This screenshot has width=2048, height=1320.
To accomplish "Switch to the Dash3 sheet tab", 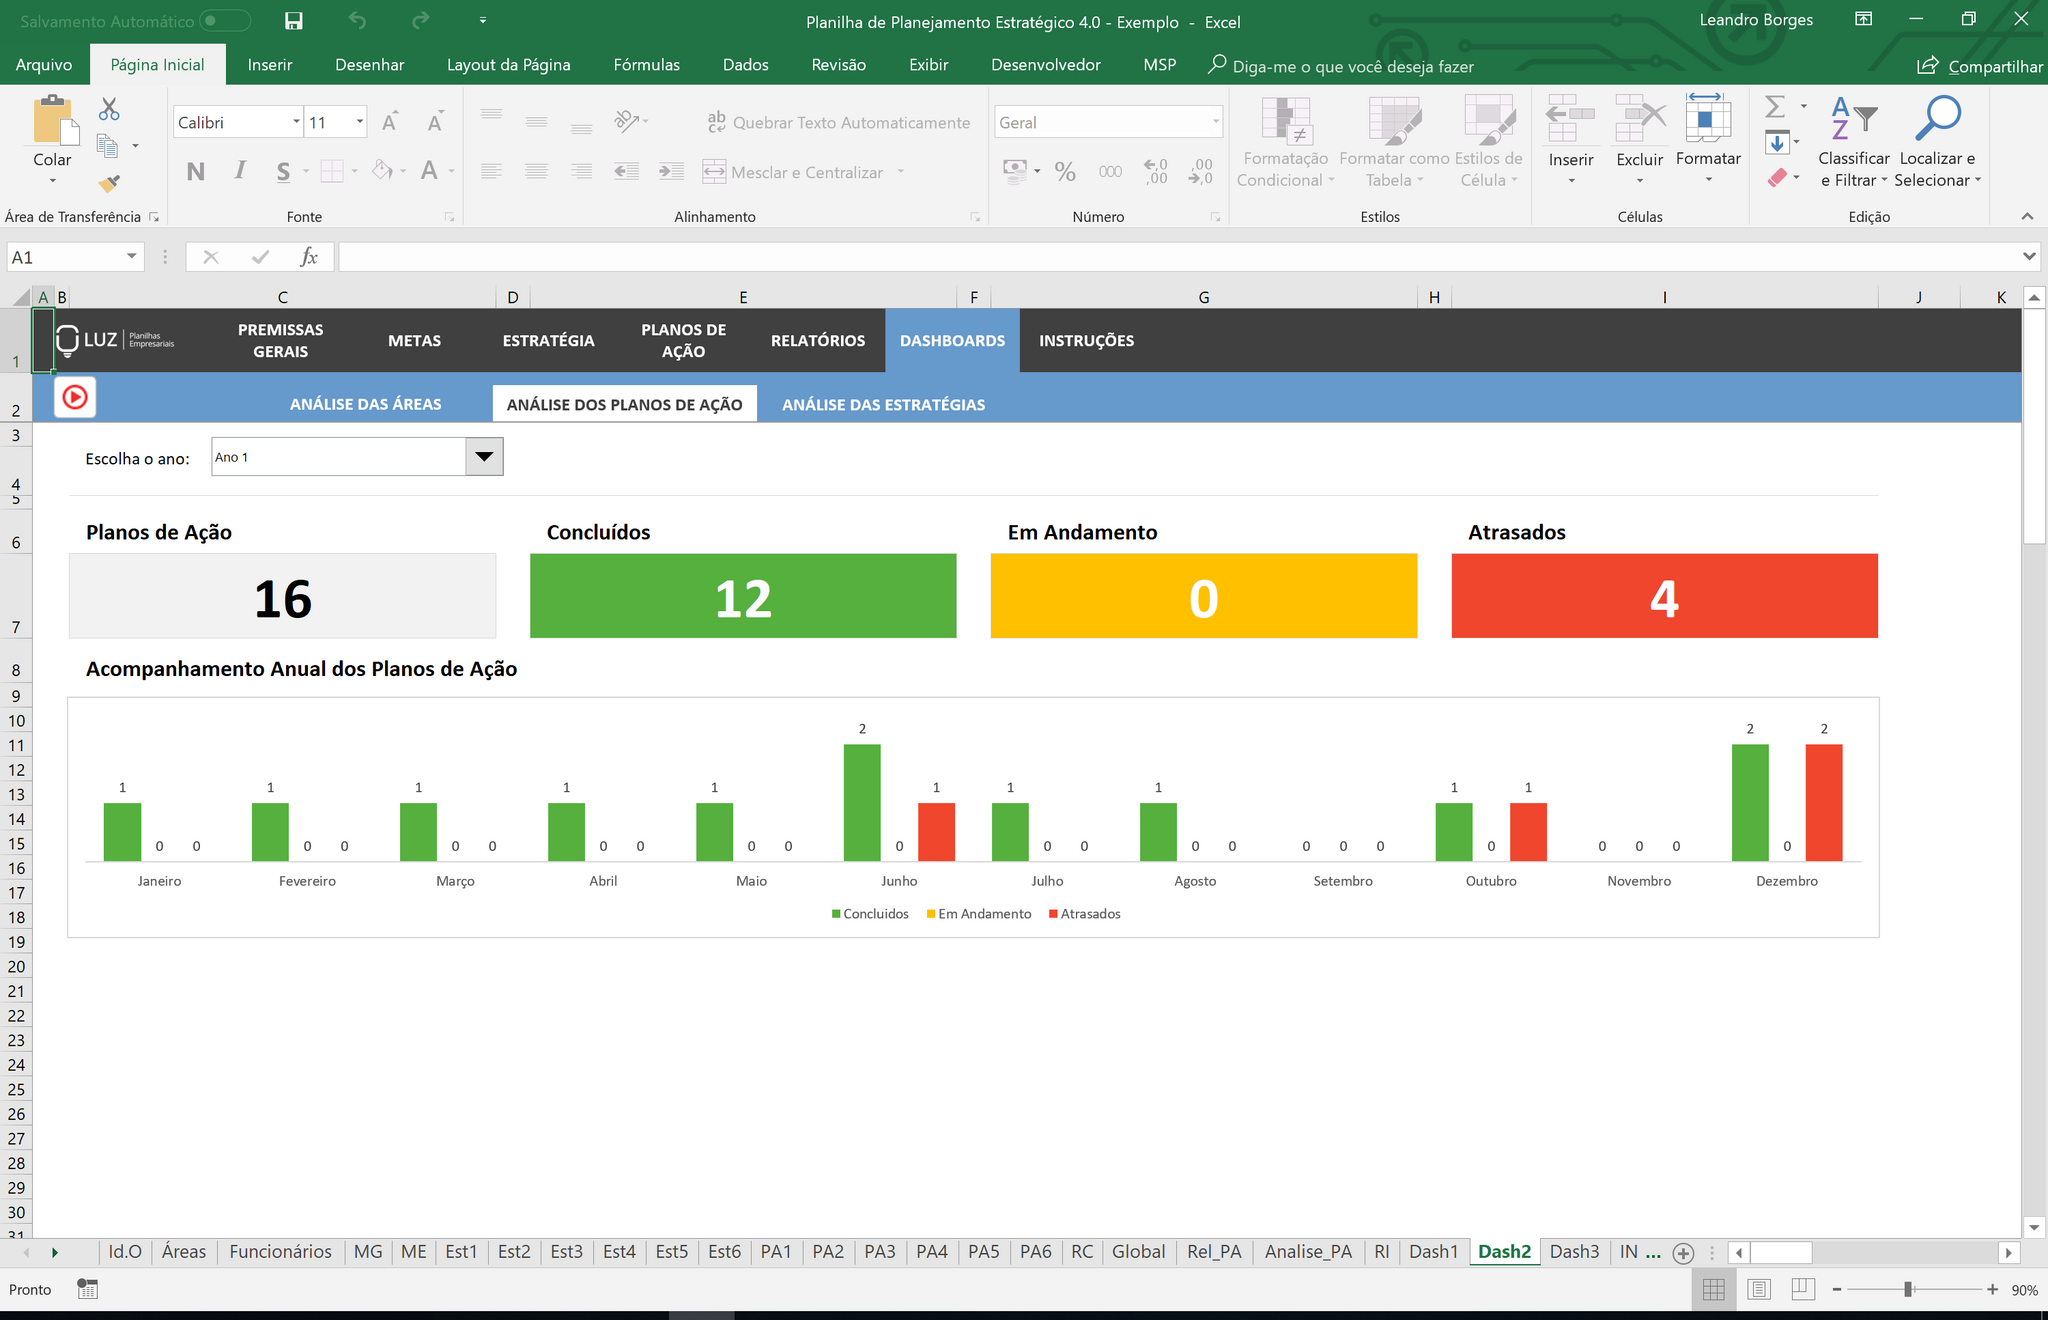I will point(1574,1252).
